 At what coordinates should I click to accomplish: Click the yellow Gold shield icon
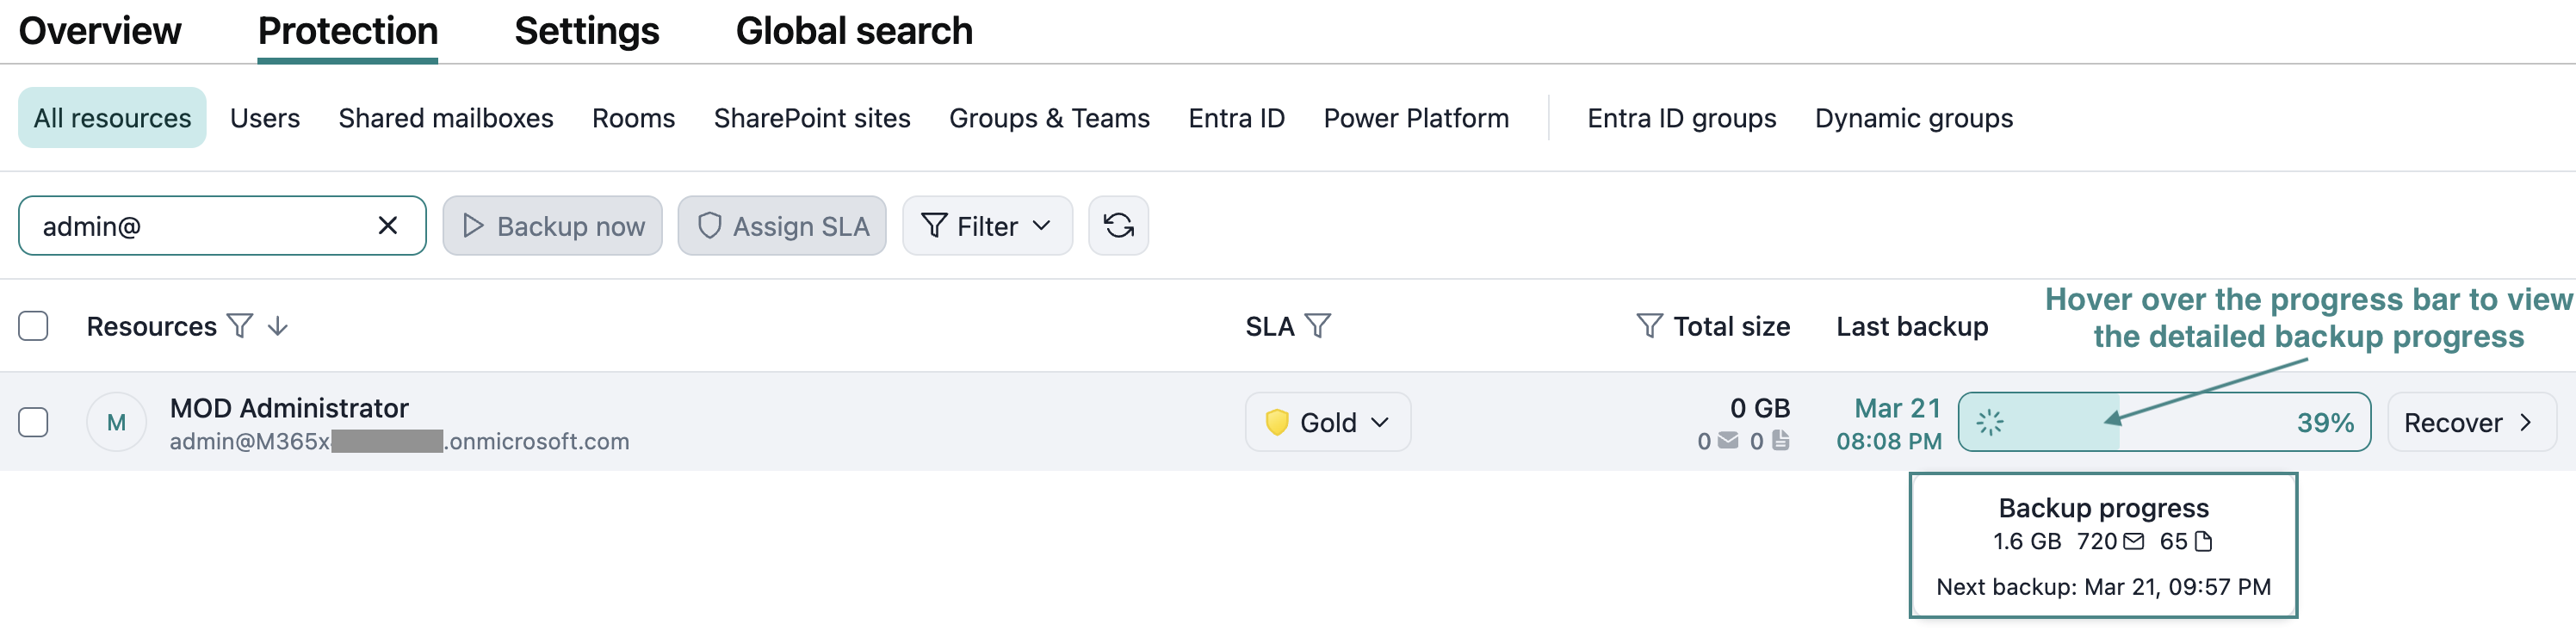point(1276,423)
